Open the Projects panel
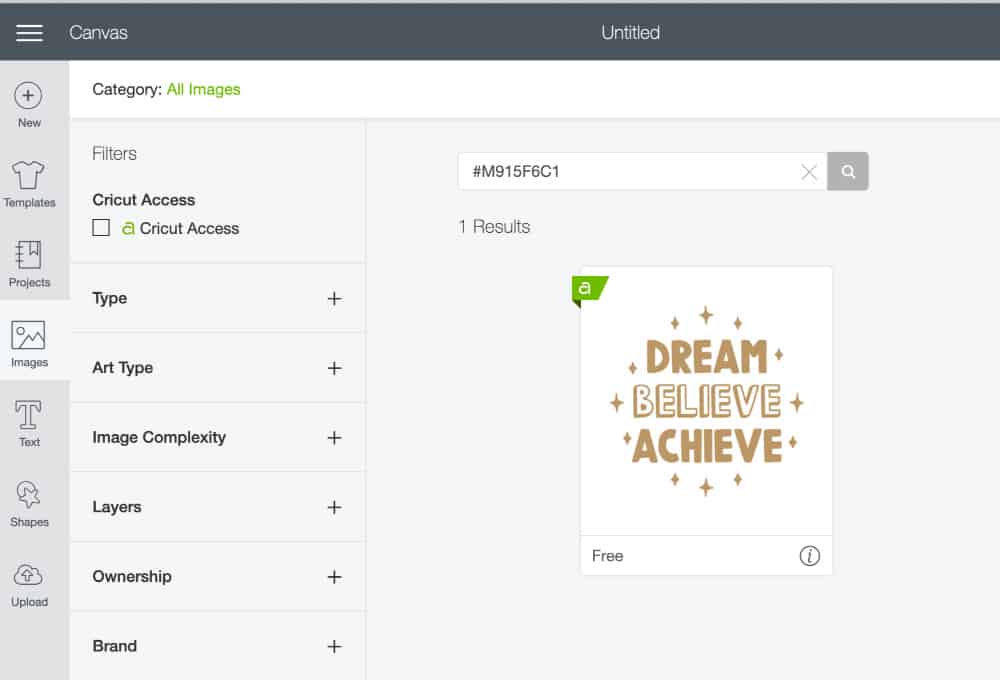Screen dimensions: 1000x680 point(29,264)
